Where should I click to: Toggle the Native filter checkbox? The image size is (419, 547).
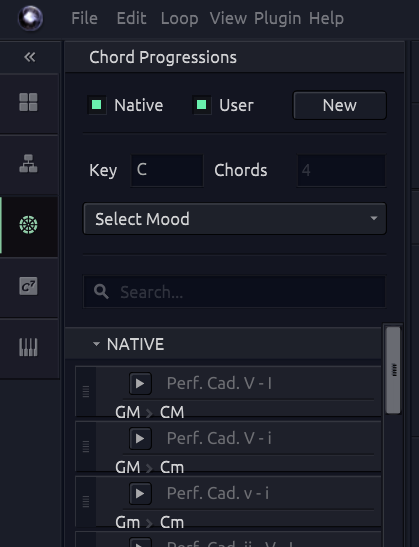click(x=97, y=105)
